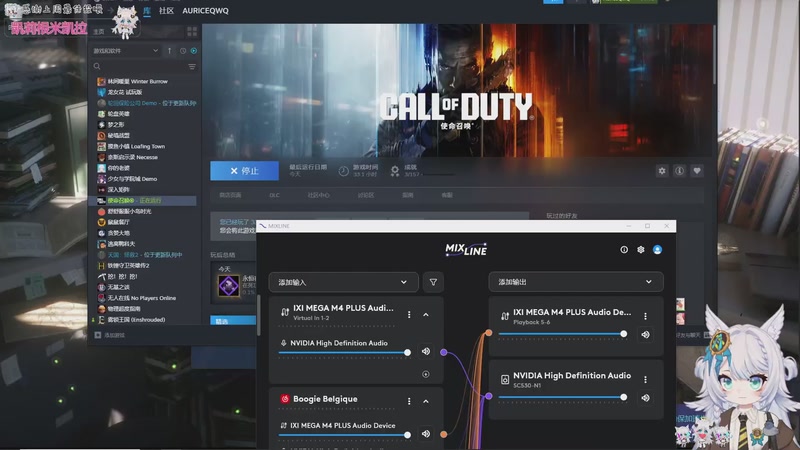
Task: Switch Steam library to grid view icon
Action: click(x=192, y=32)
